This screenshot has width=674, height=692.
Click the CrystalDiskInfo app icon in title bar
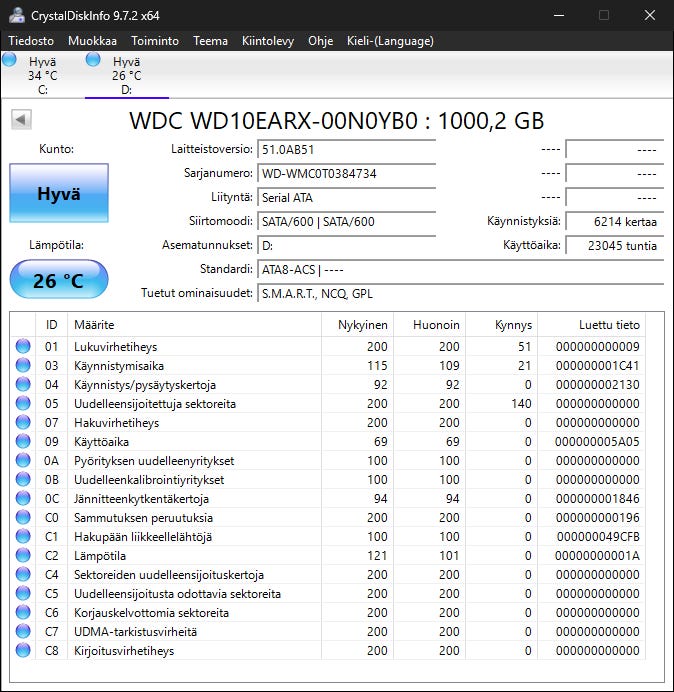(16, 15)
